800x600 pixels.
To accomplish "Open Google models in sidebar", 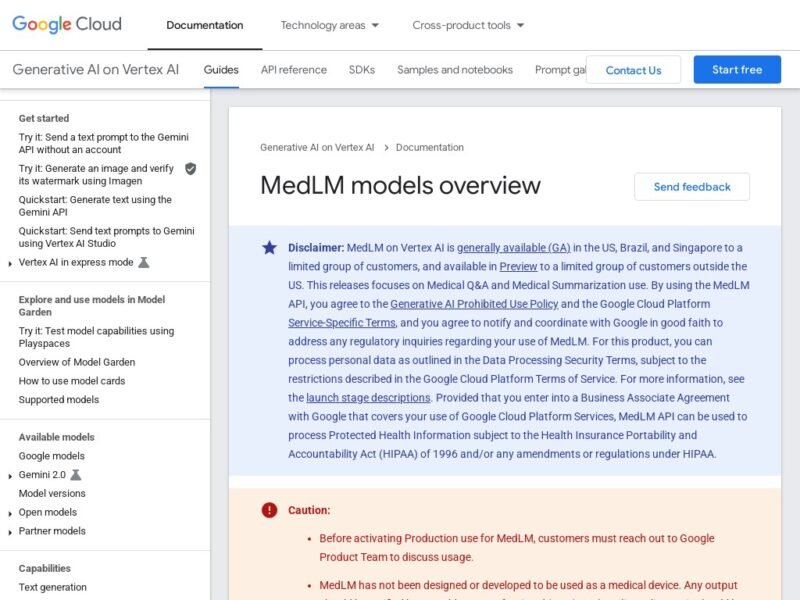I will (x=52, y=456).
